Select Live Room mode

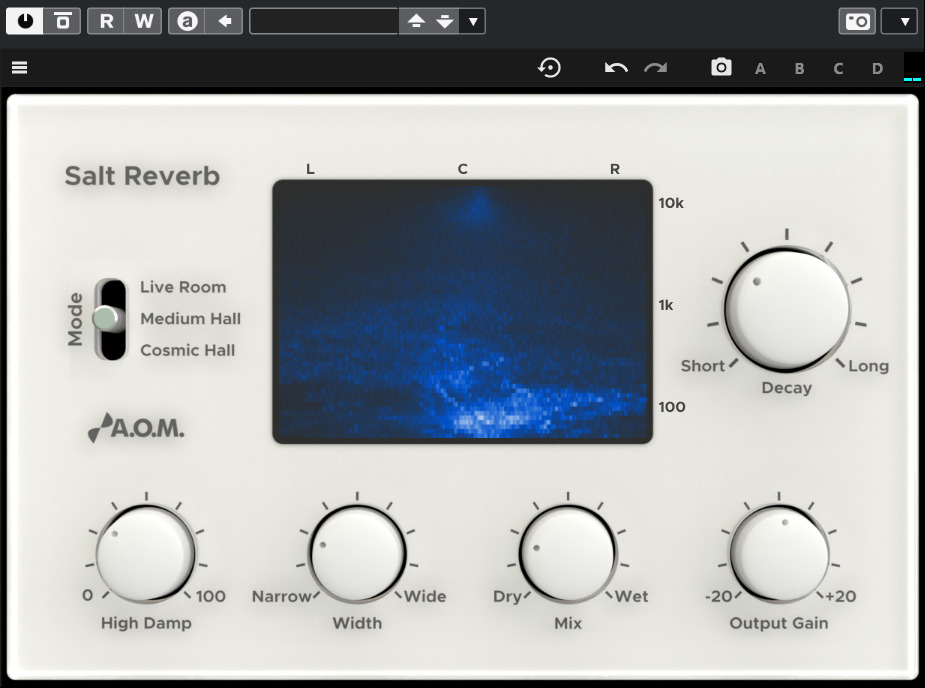183,287
